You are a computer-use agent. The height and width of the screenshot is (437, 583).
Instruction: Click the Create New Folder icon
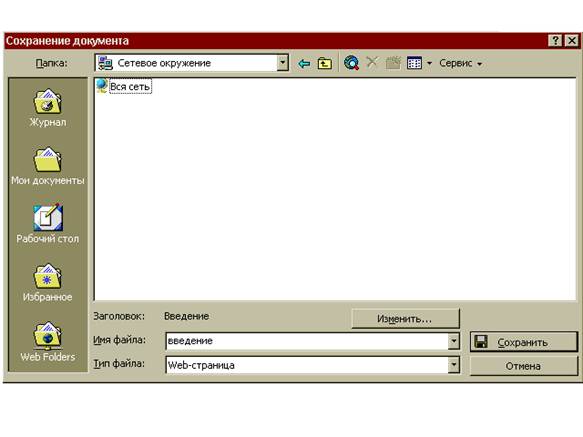click(x=393, y=63)
